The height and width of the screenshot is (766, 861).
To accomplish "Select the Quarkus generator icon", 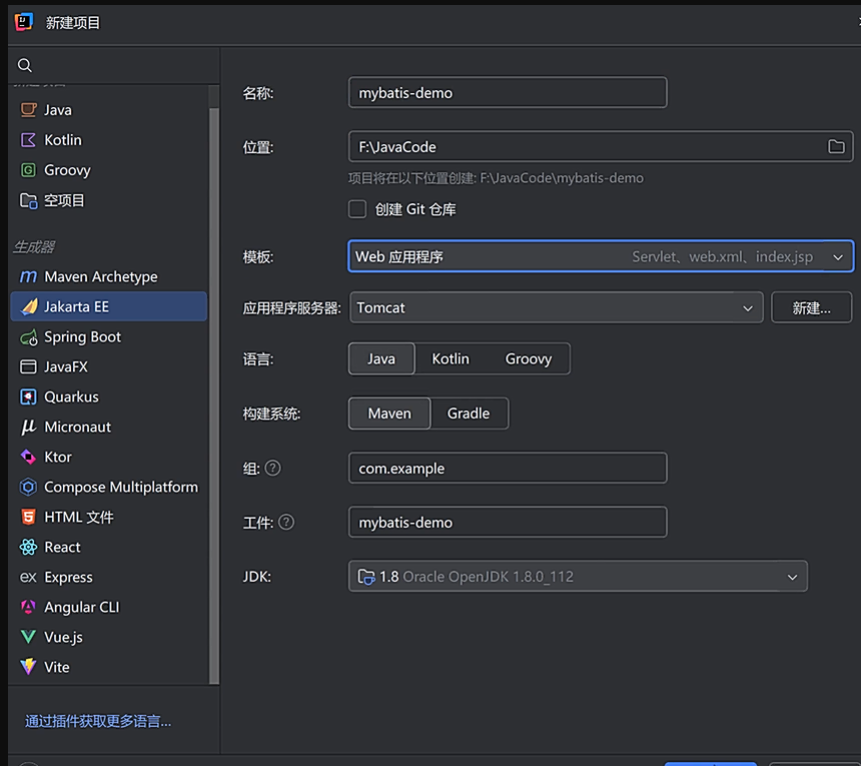I will pos(28,396).
